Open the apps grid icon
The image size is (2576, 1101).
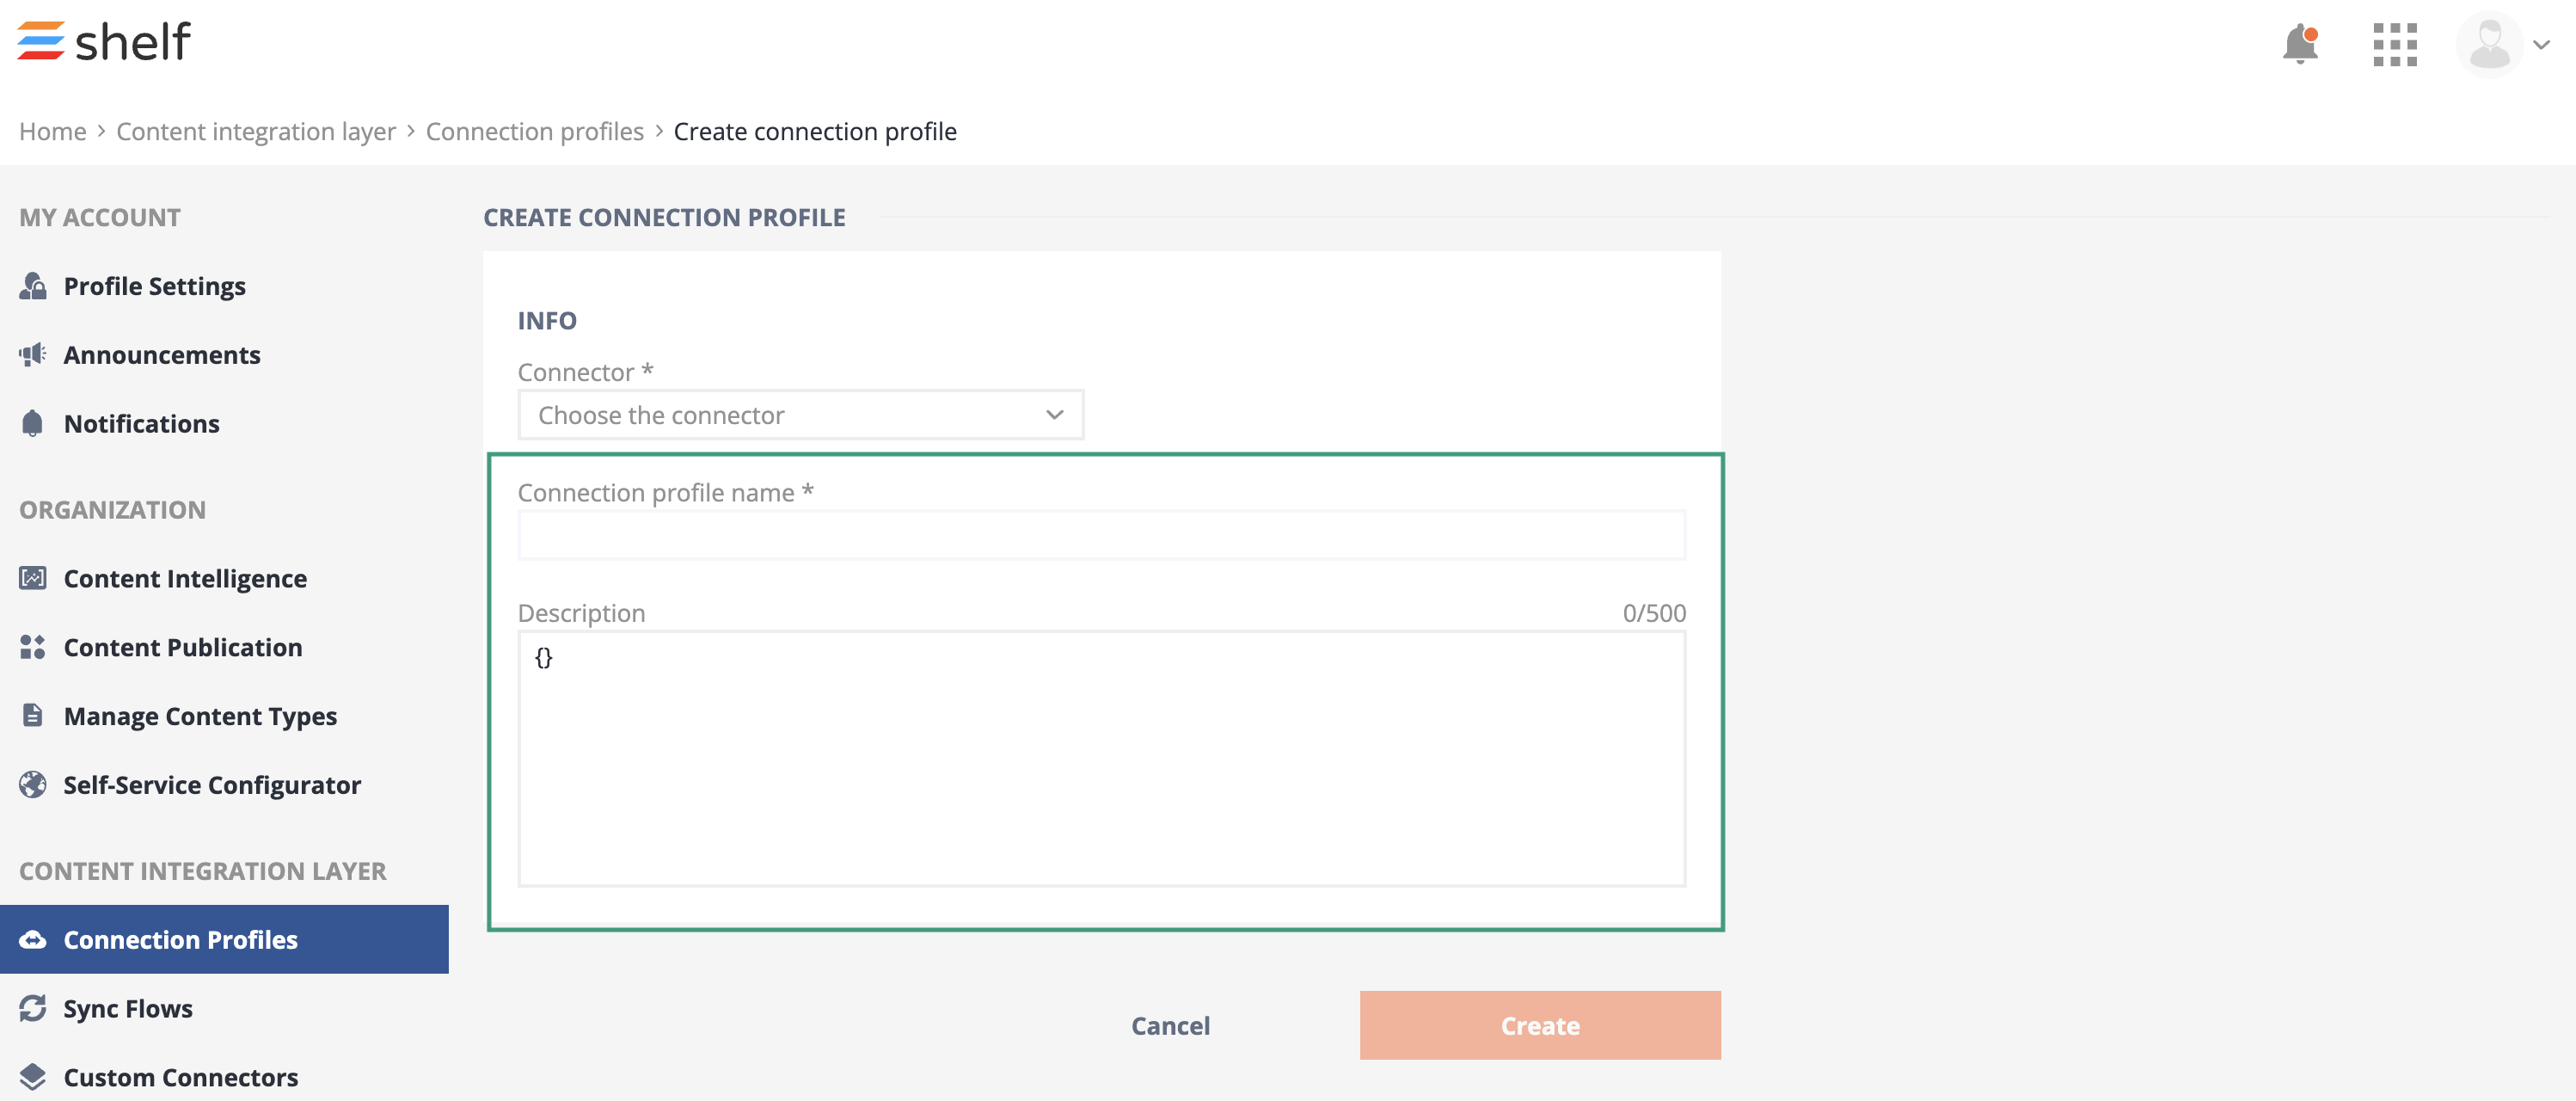coord(2394,45)
